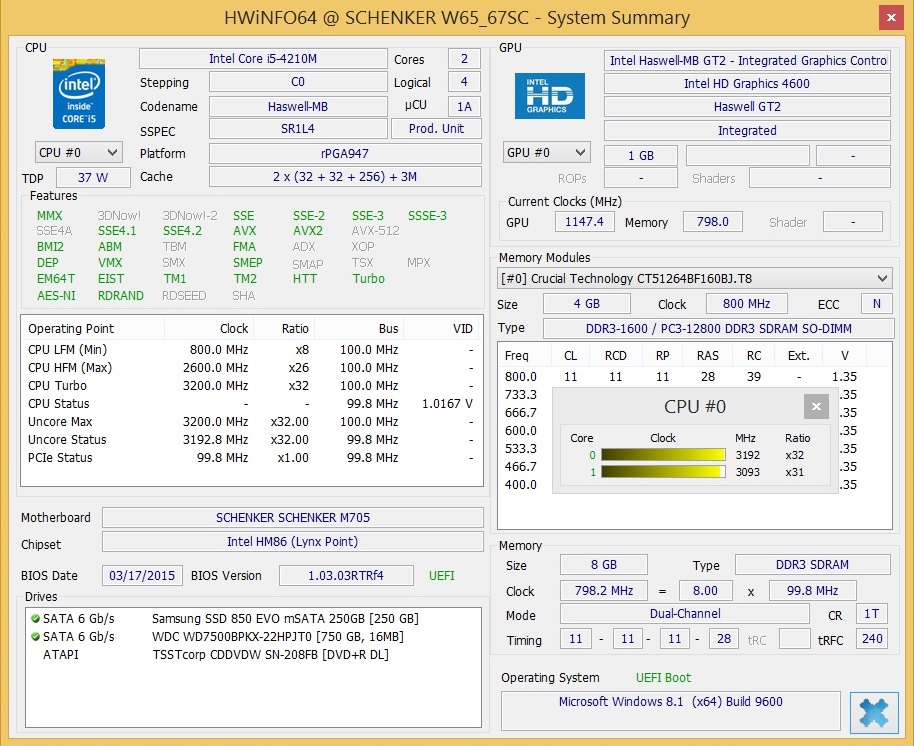
Task: Close the CPU #0 clock popup
Action: [816, 406]
